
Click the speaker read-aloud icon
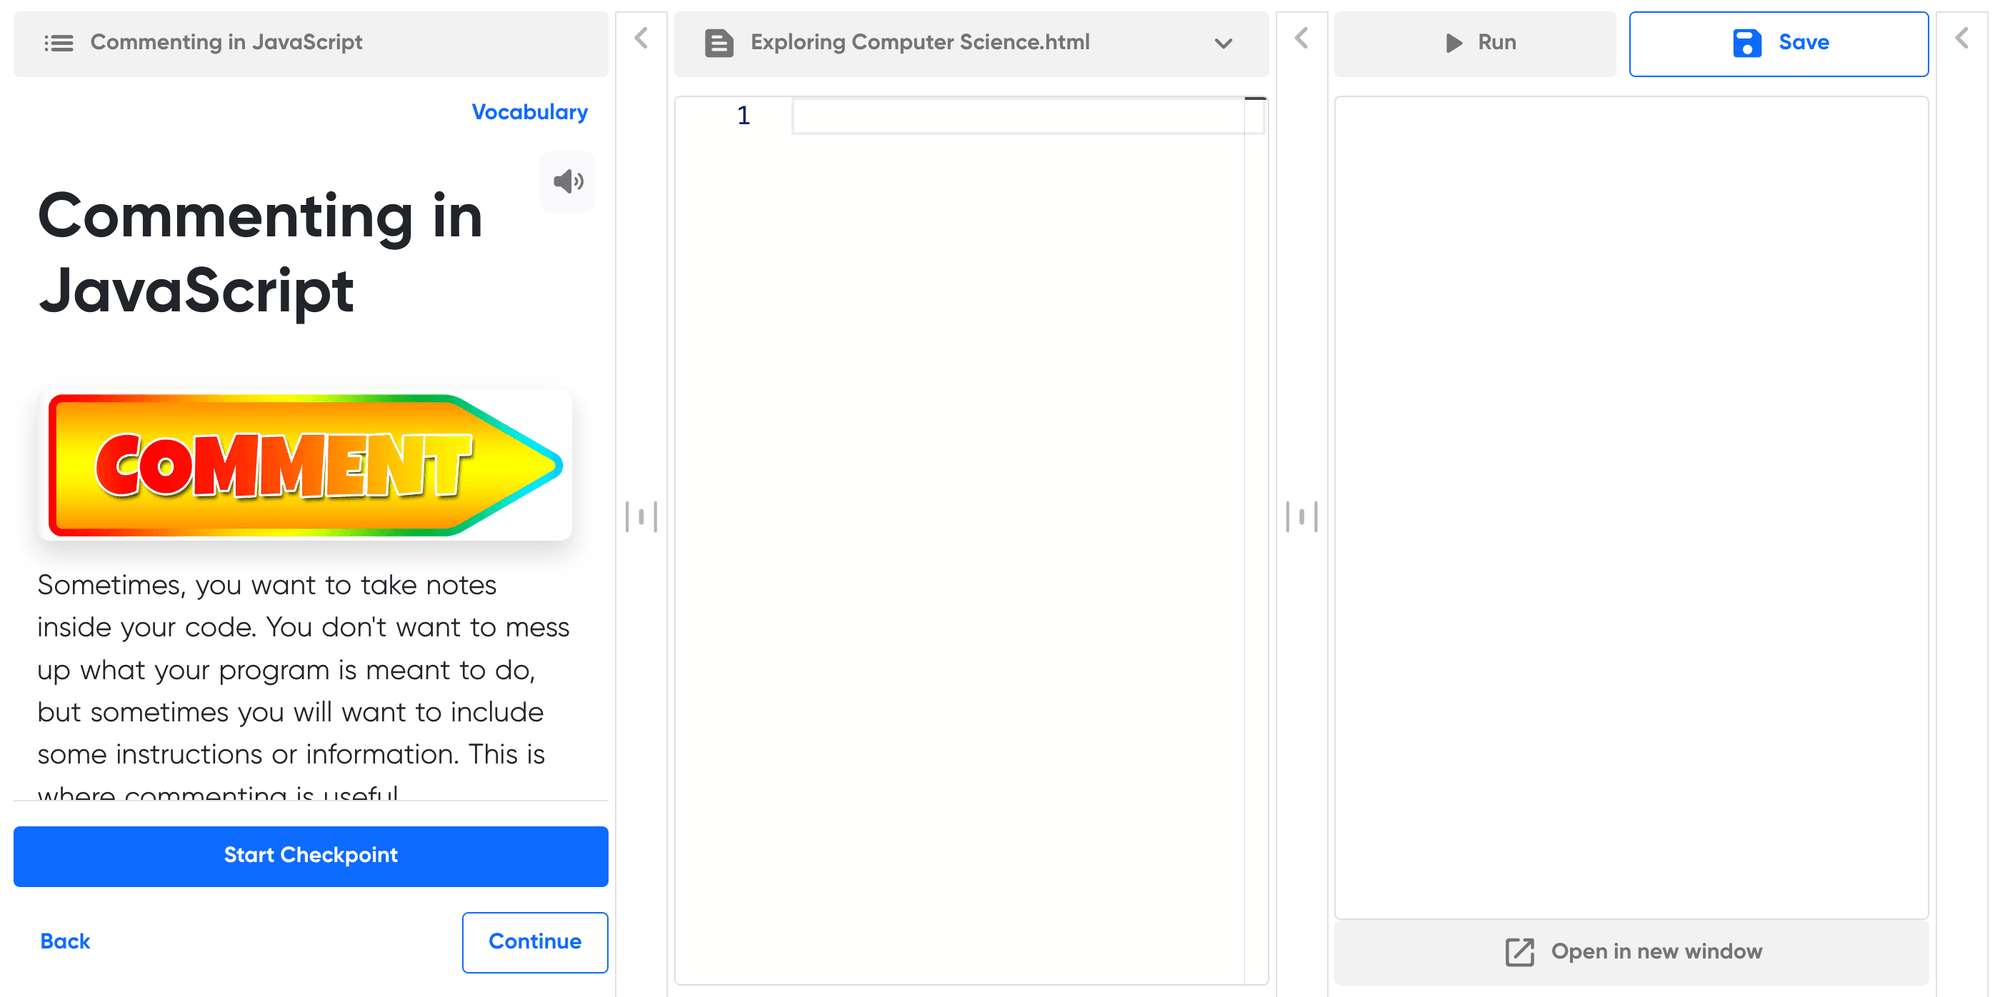coord(568,182)
